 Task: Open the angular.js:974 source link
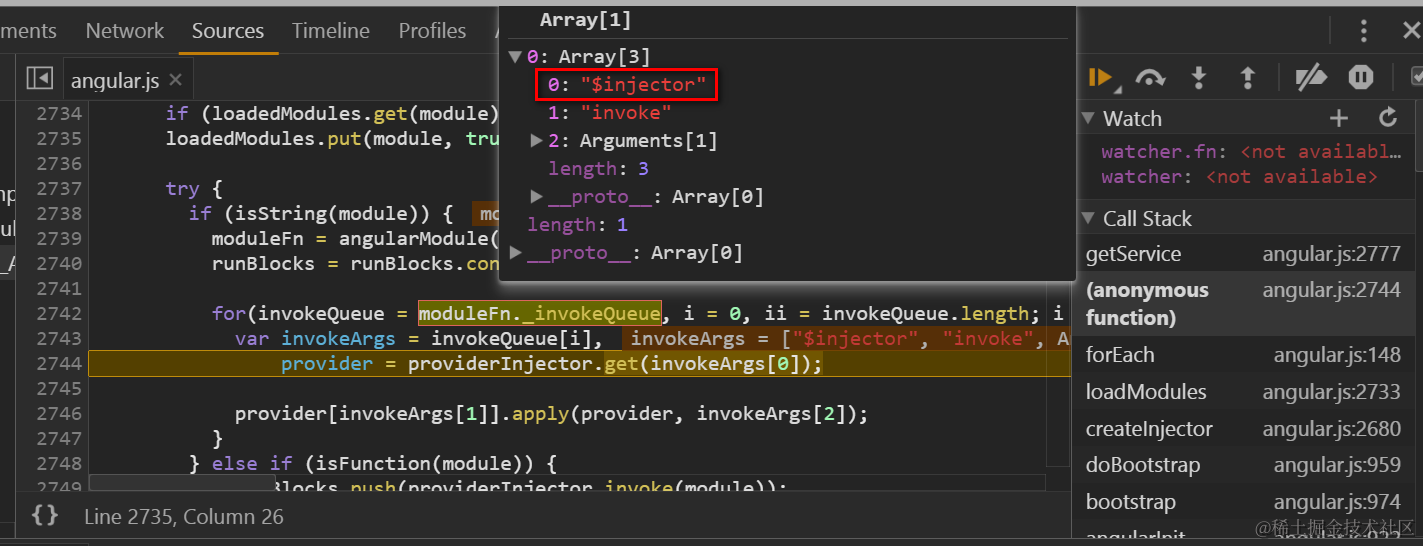pos(1337,502)
